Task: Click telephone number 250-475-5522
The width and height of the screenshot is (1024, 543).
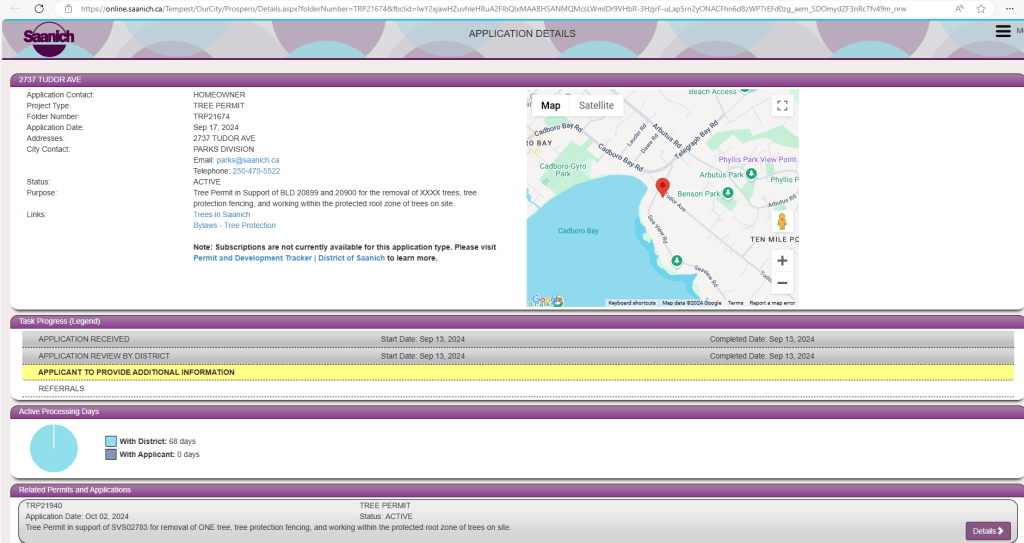Action: (256, 171)
